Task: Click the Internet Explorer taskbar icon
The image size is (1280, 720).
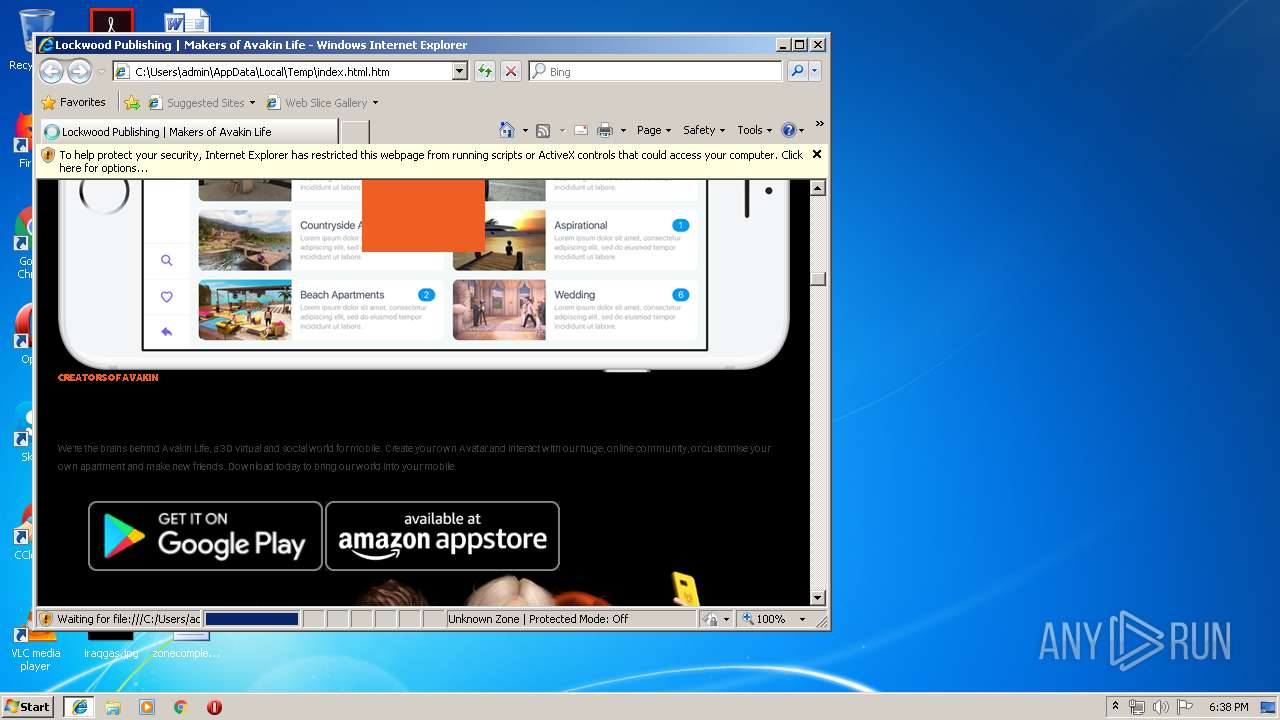Action: point(79,707)
